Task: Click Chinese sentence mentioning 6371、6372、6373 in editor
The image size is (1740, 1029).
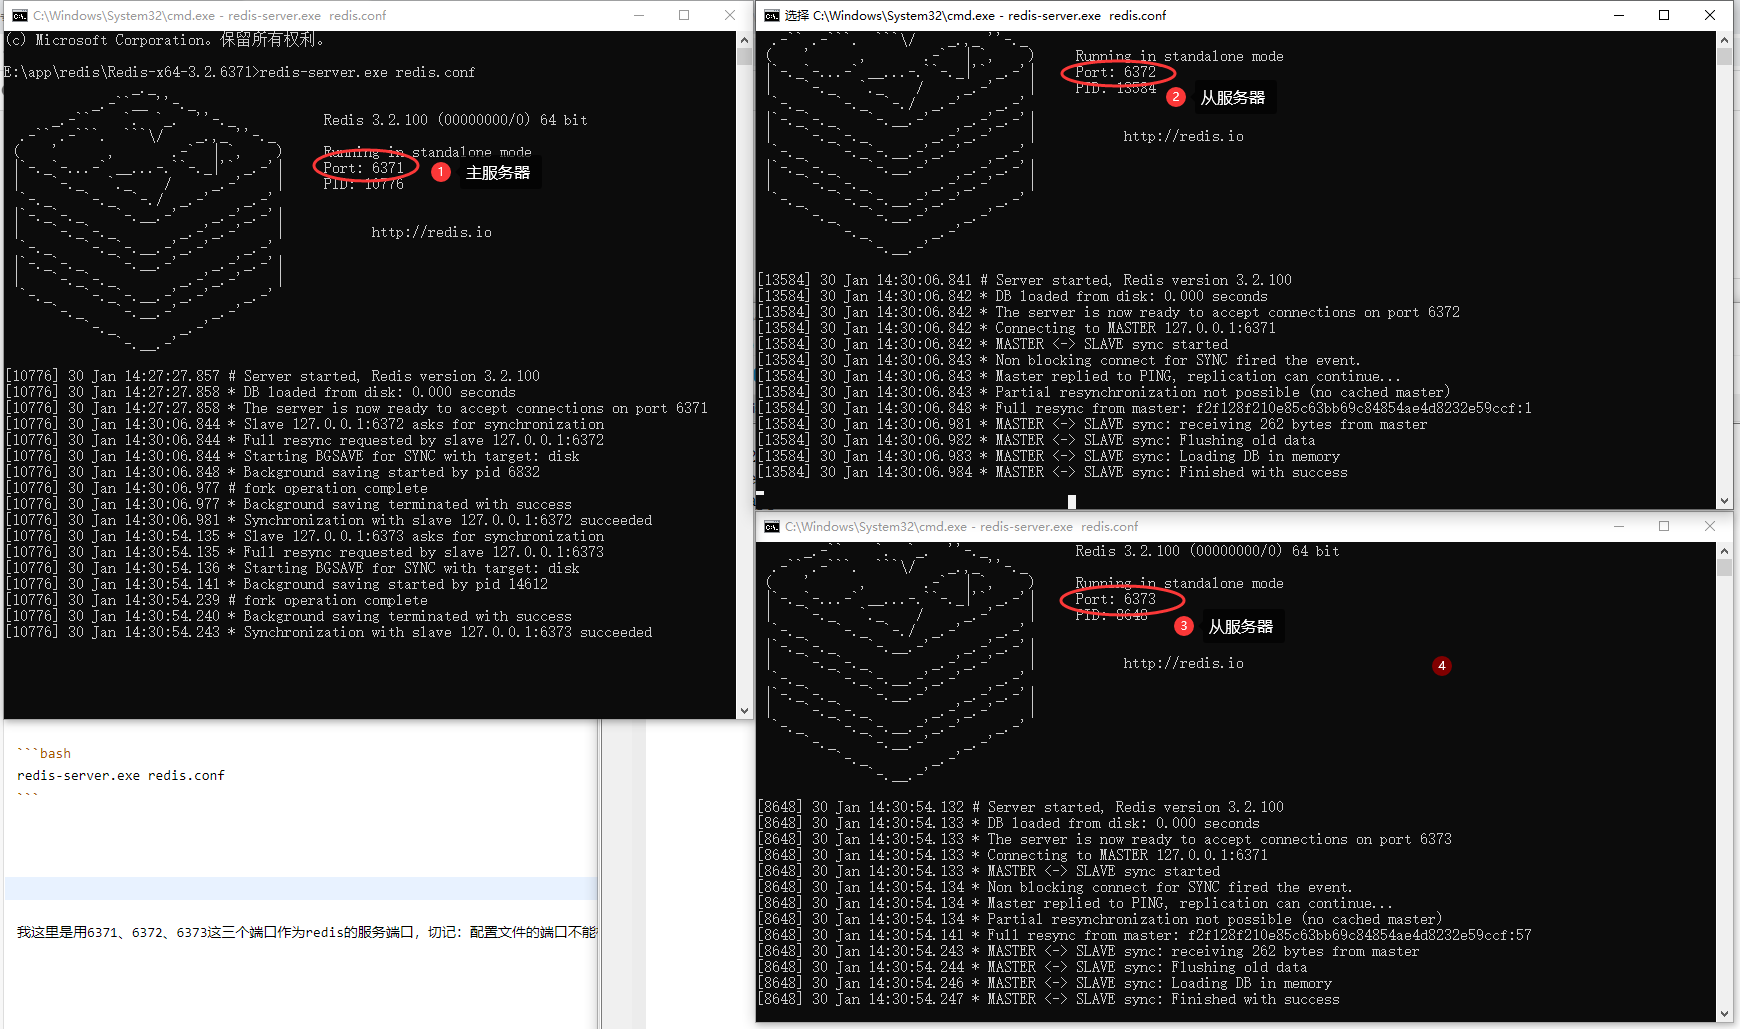Action: (306, 932)
